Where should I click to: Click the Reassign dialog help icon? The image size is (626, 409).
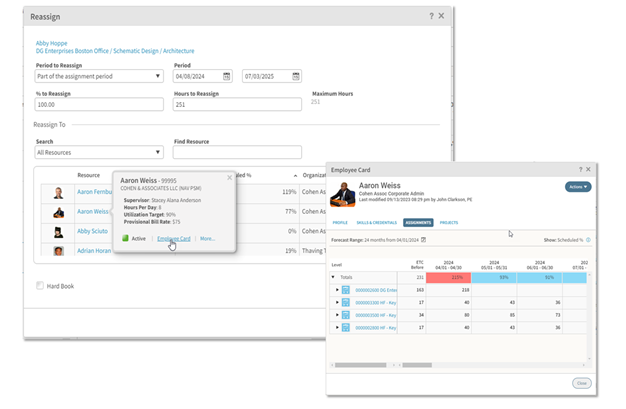[x=431, y=16]
